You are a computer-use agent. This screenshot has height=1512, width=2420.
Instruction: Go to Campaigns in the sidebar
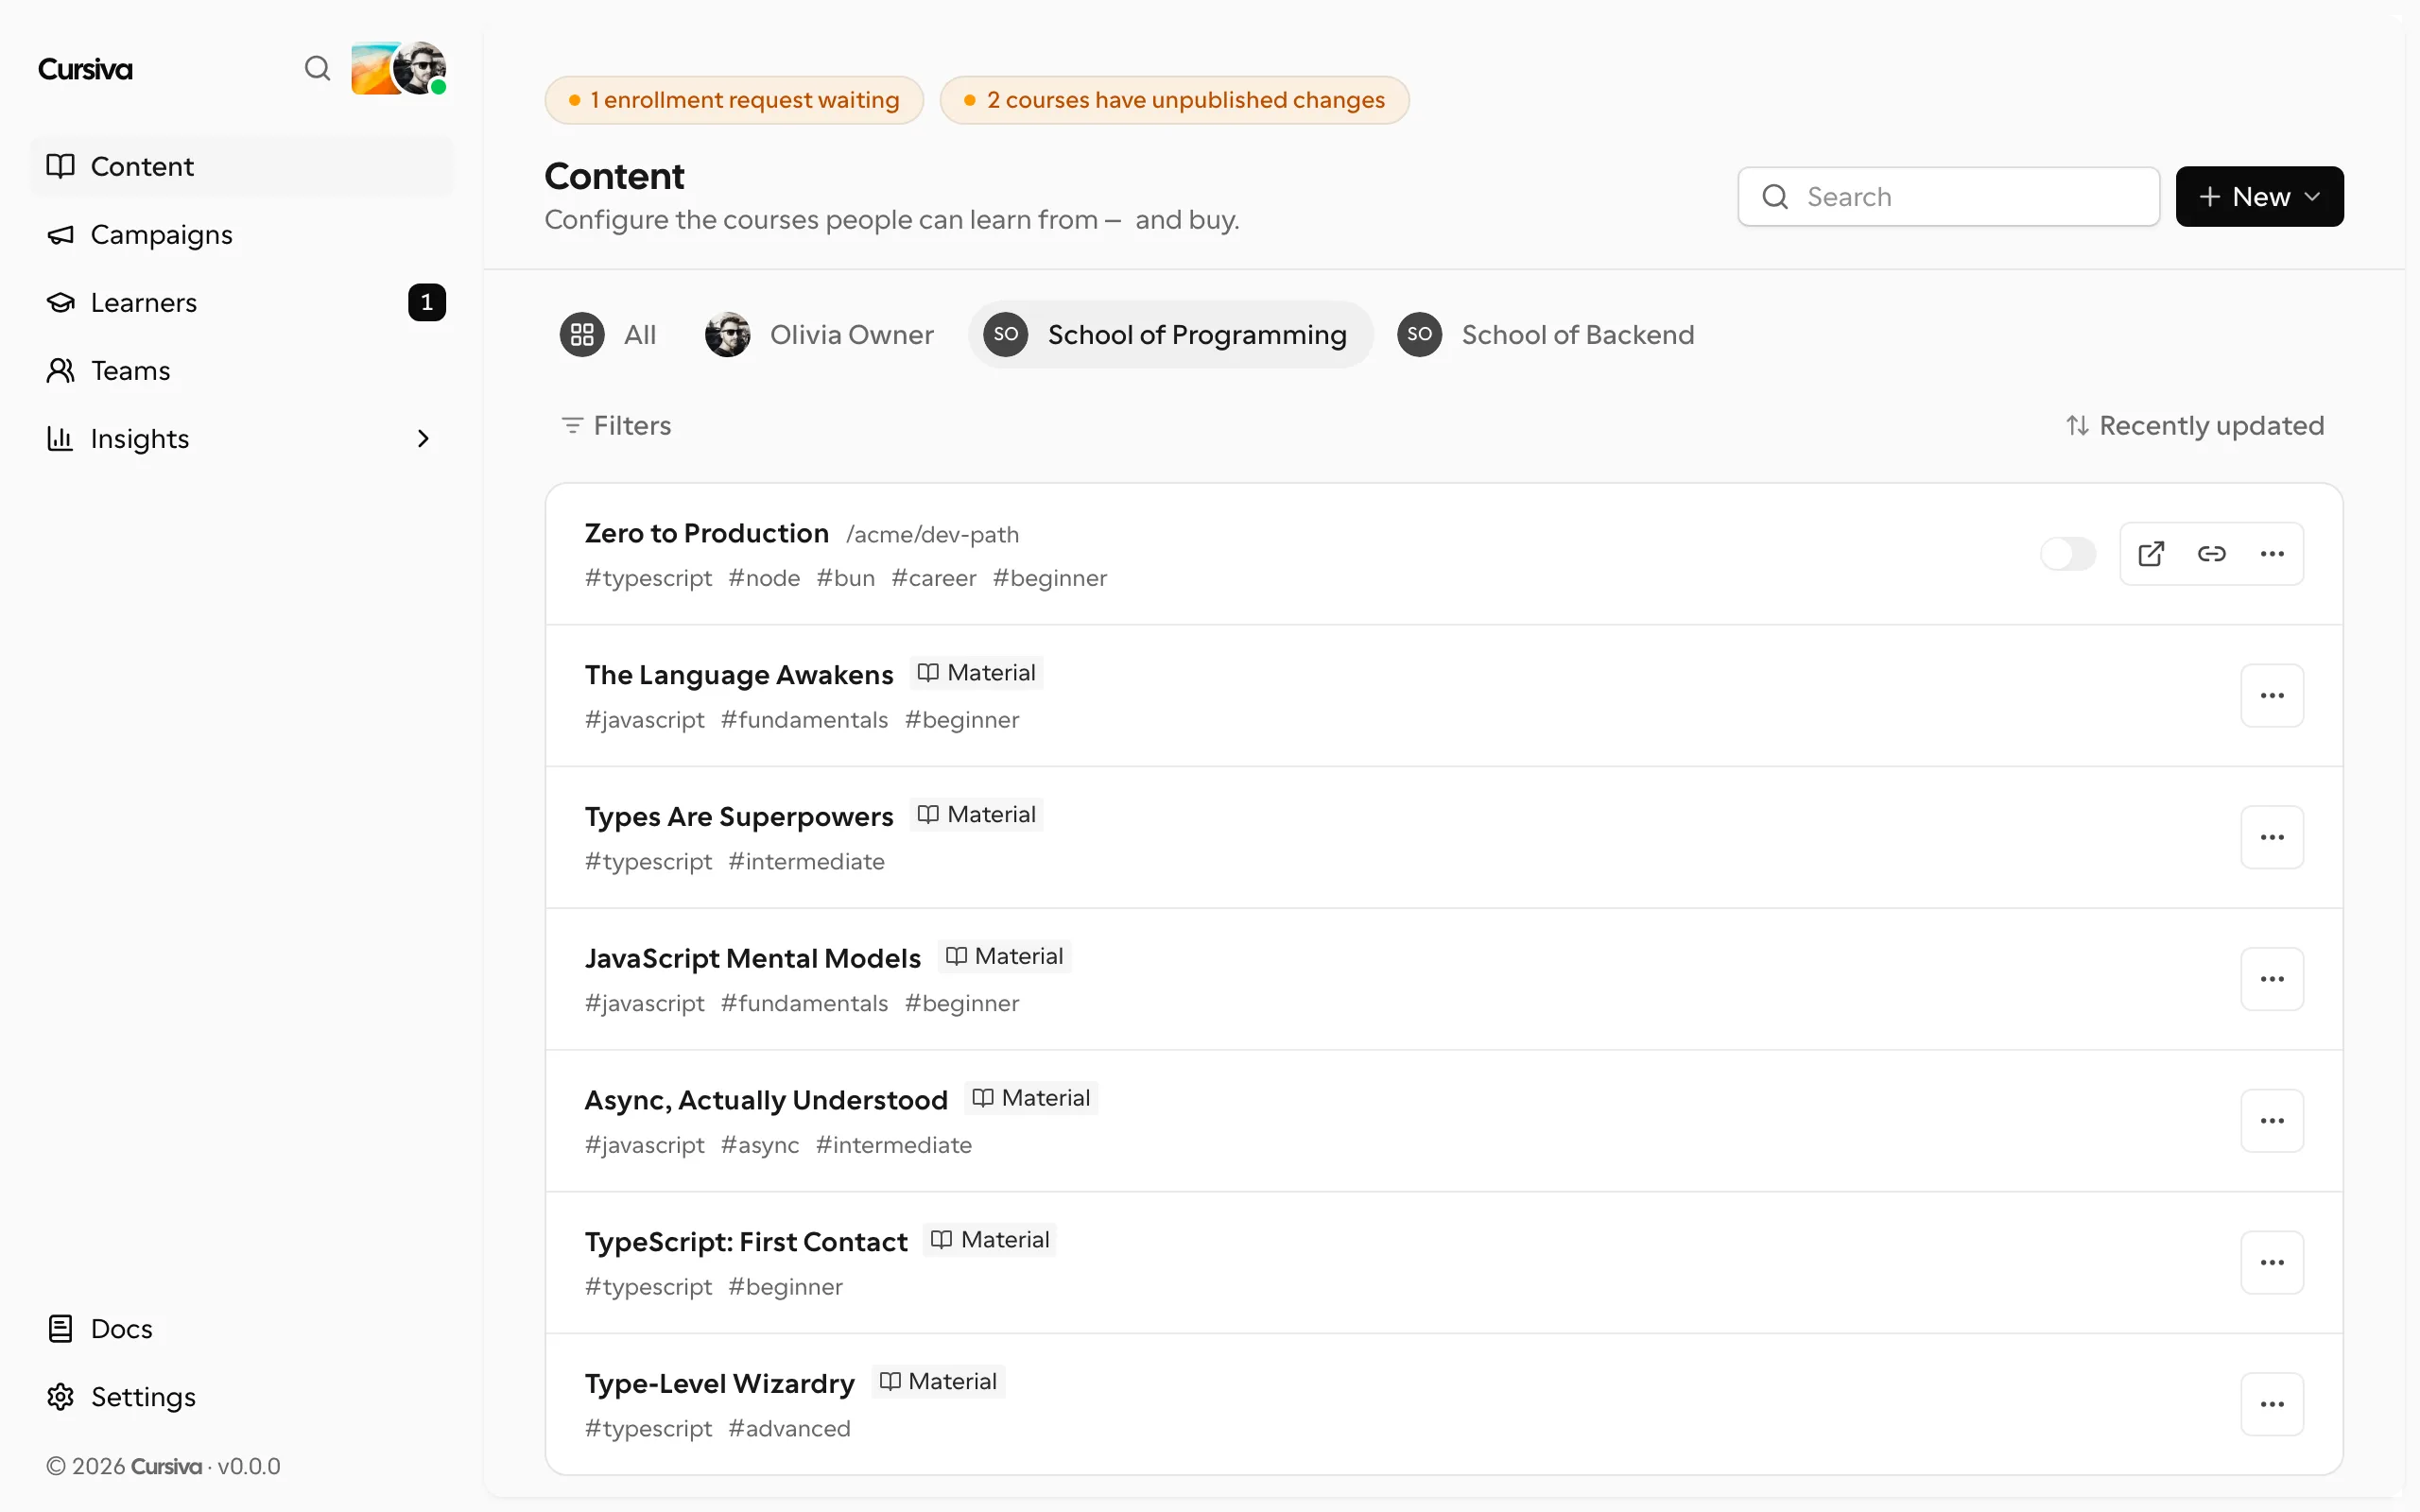click(242, 234)
